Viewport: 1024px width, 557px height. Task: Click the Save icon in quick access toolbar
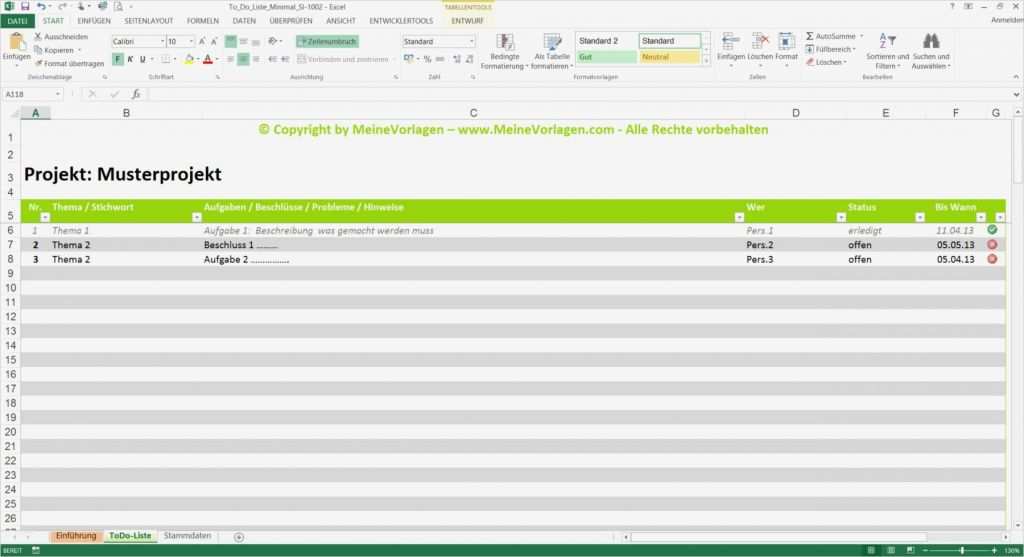(x=25, y=7)
